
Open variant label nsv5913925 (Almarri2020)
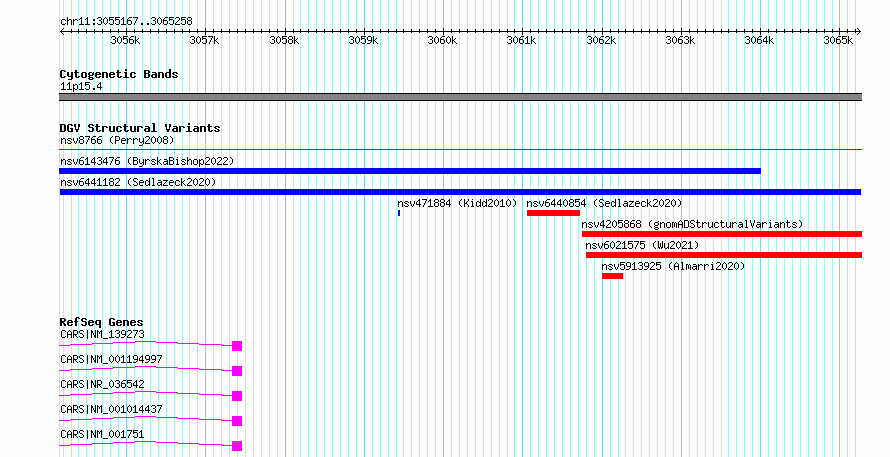click(673, 266)
